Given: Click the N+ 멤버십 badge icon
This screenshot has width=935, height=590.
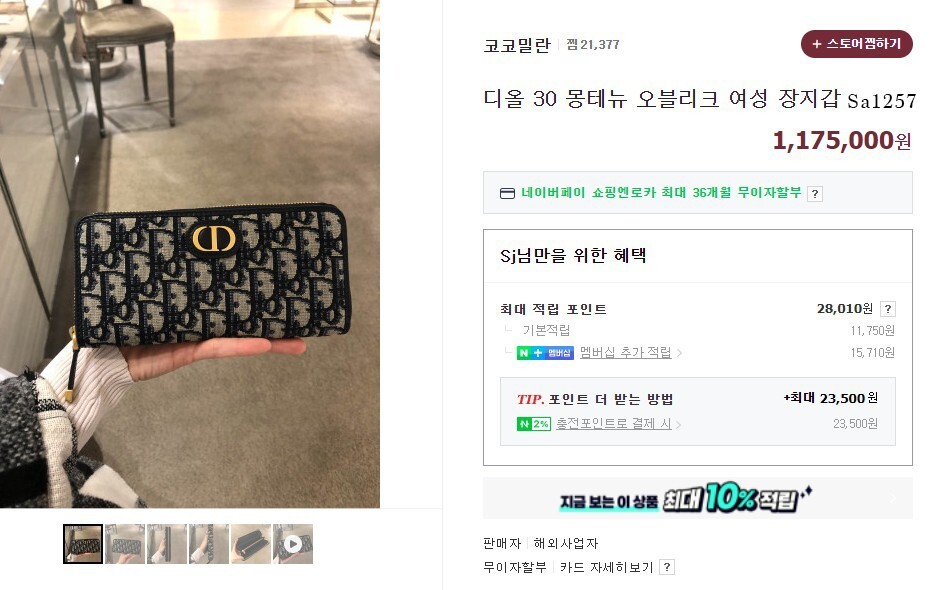Looking at the screenshot, I should coord(545,353).
